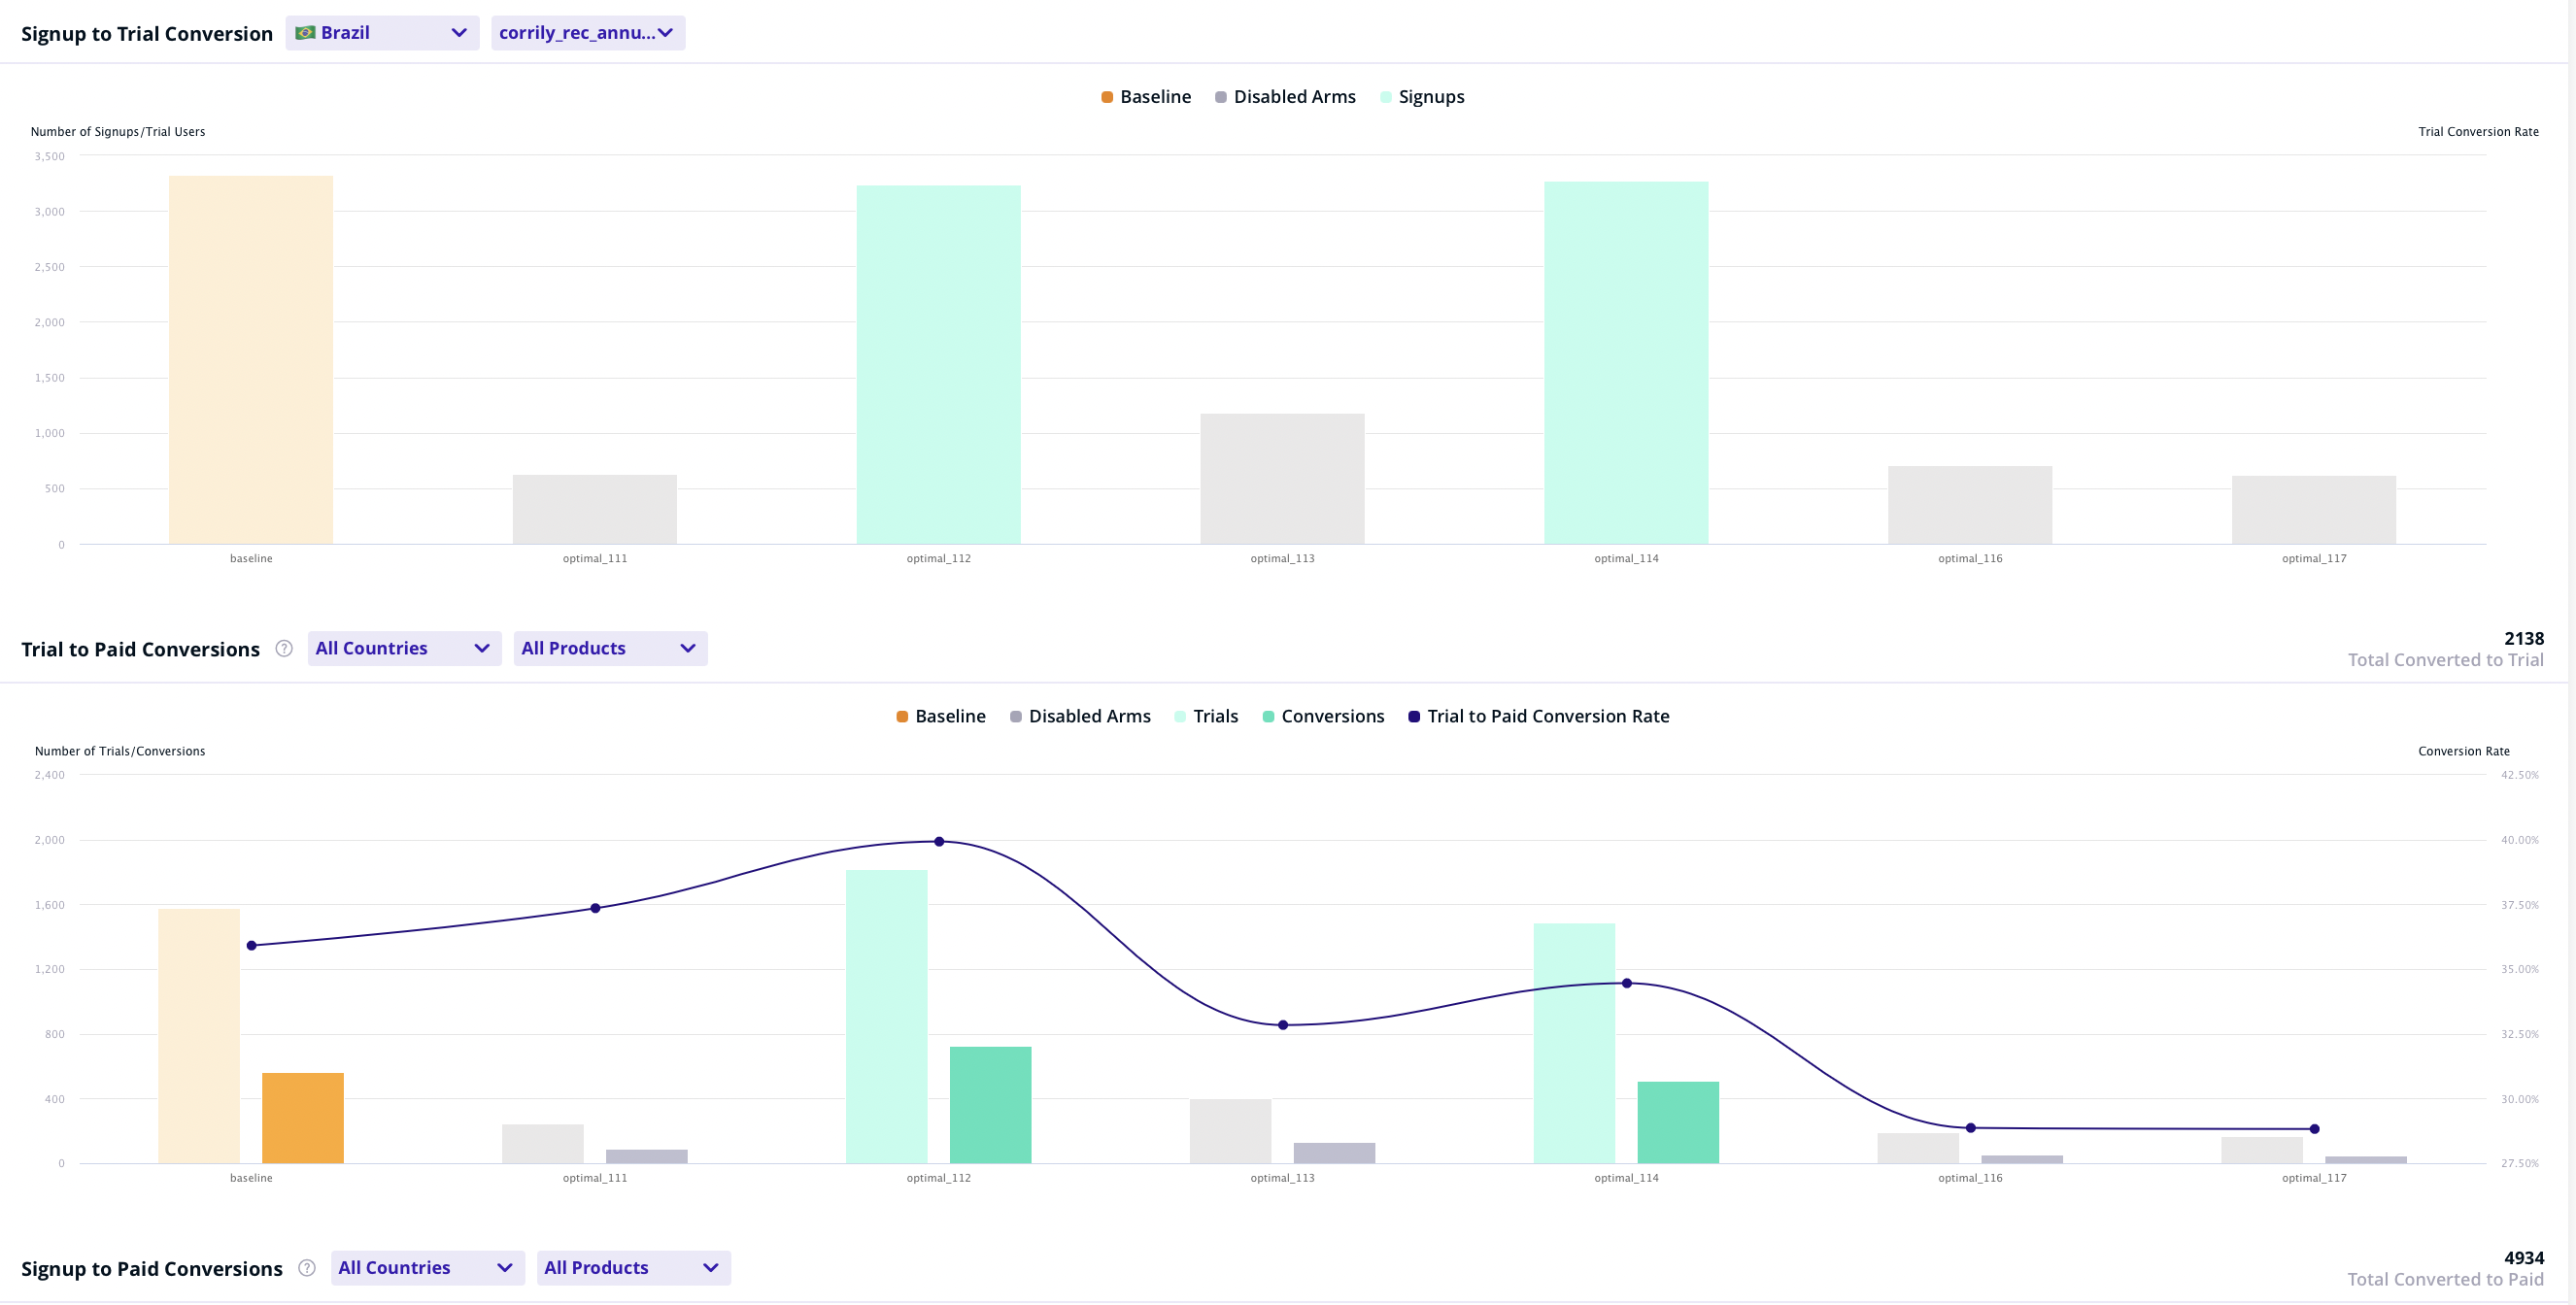Expand All Countries dropdown in Signup to Paid section
This screenshot has width=2576, height=1305.
pos(427,1267)
